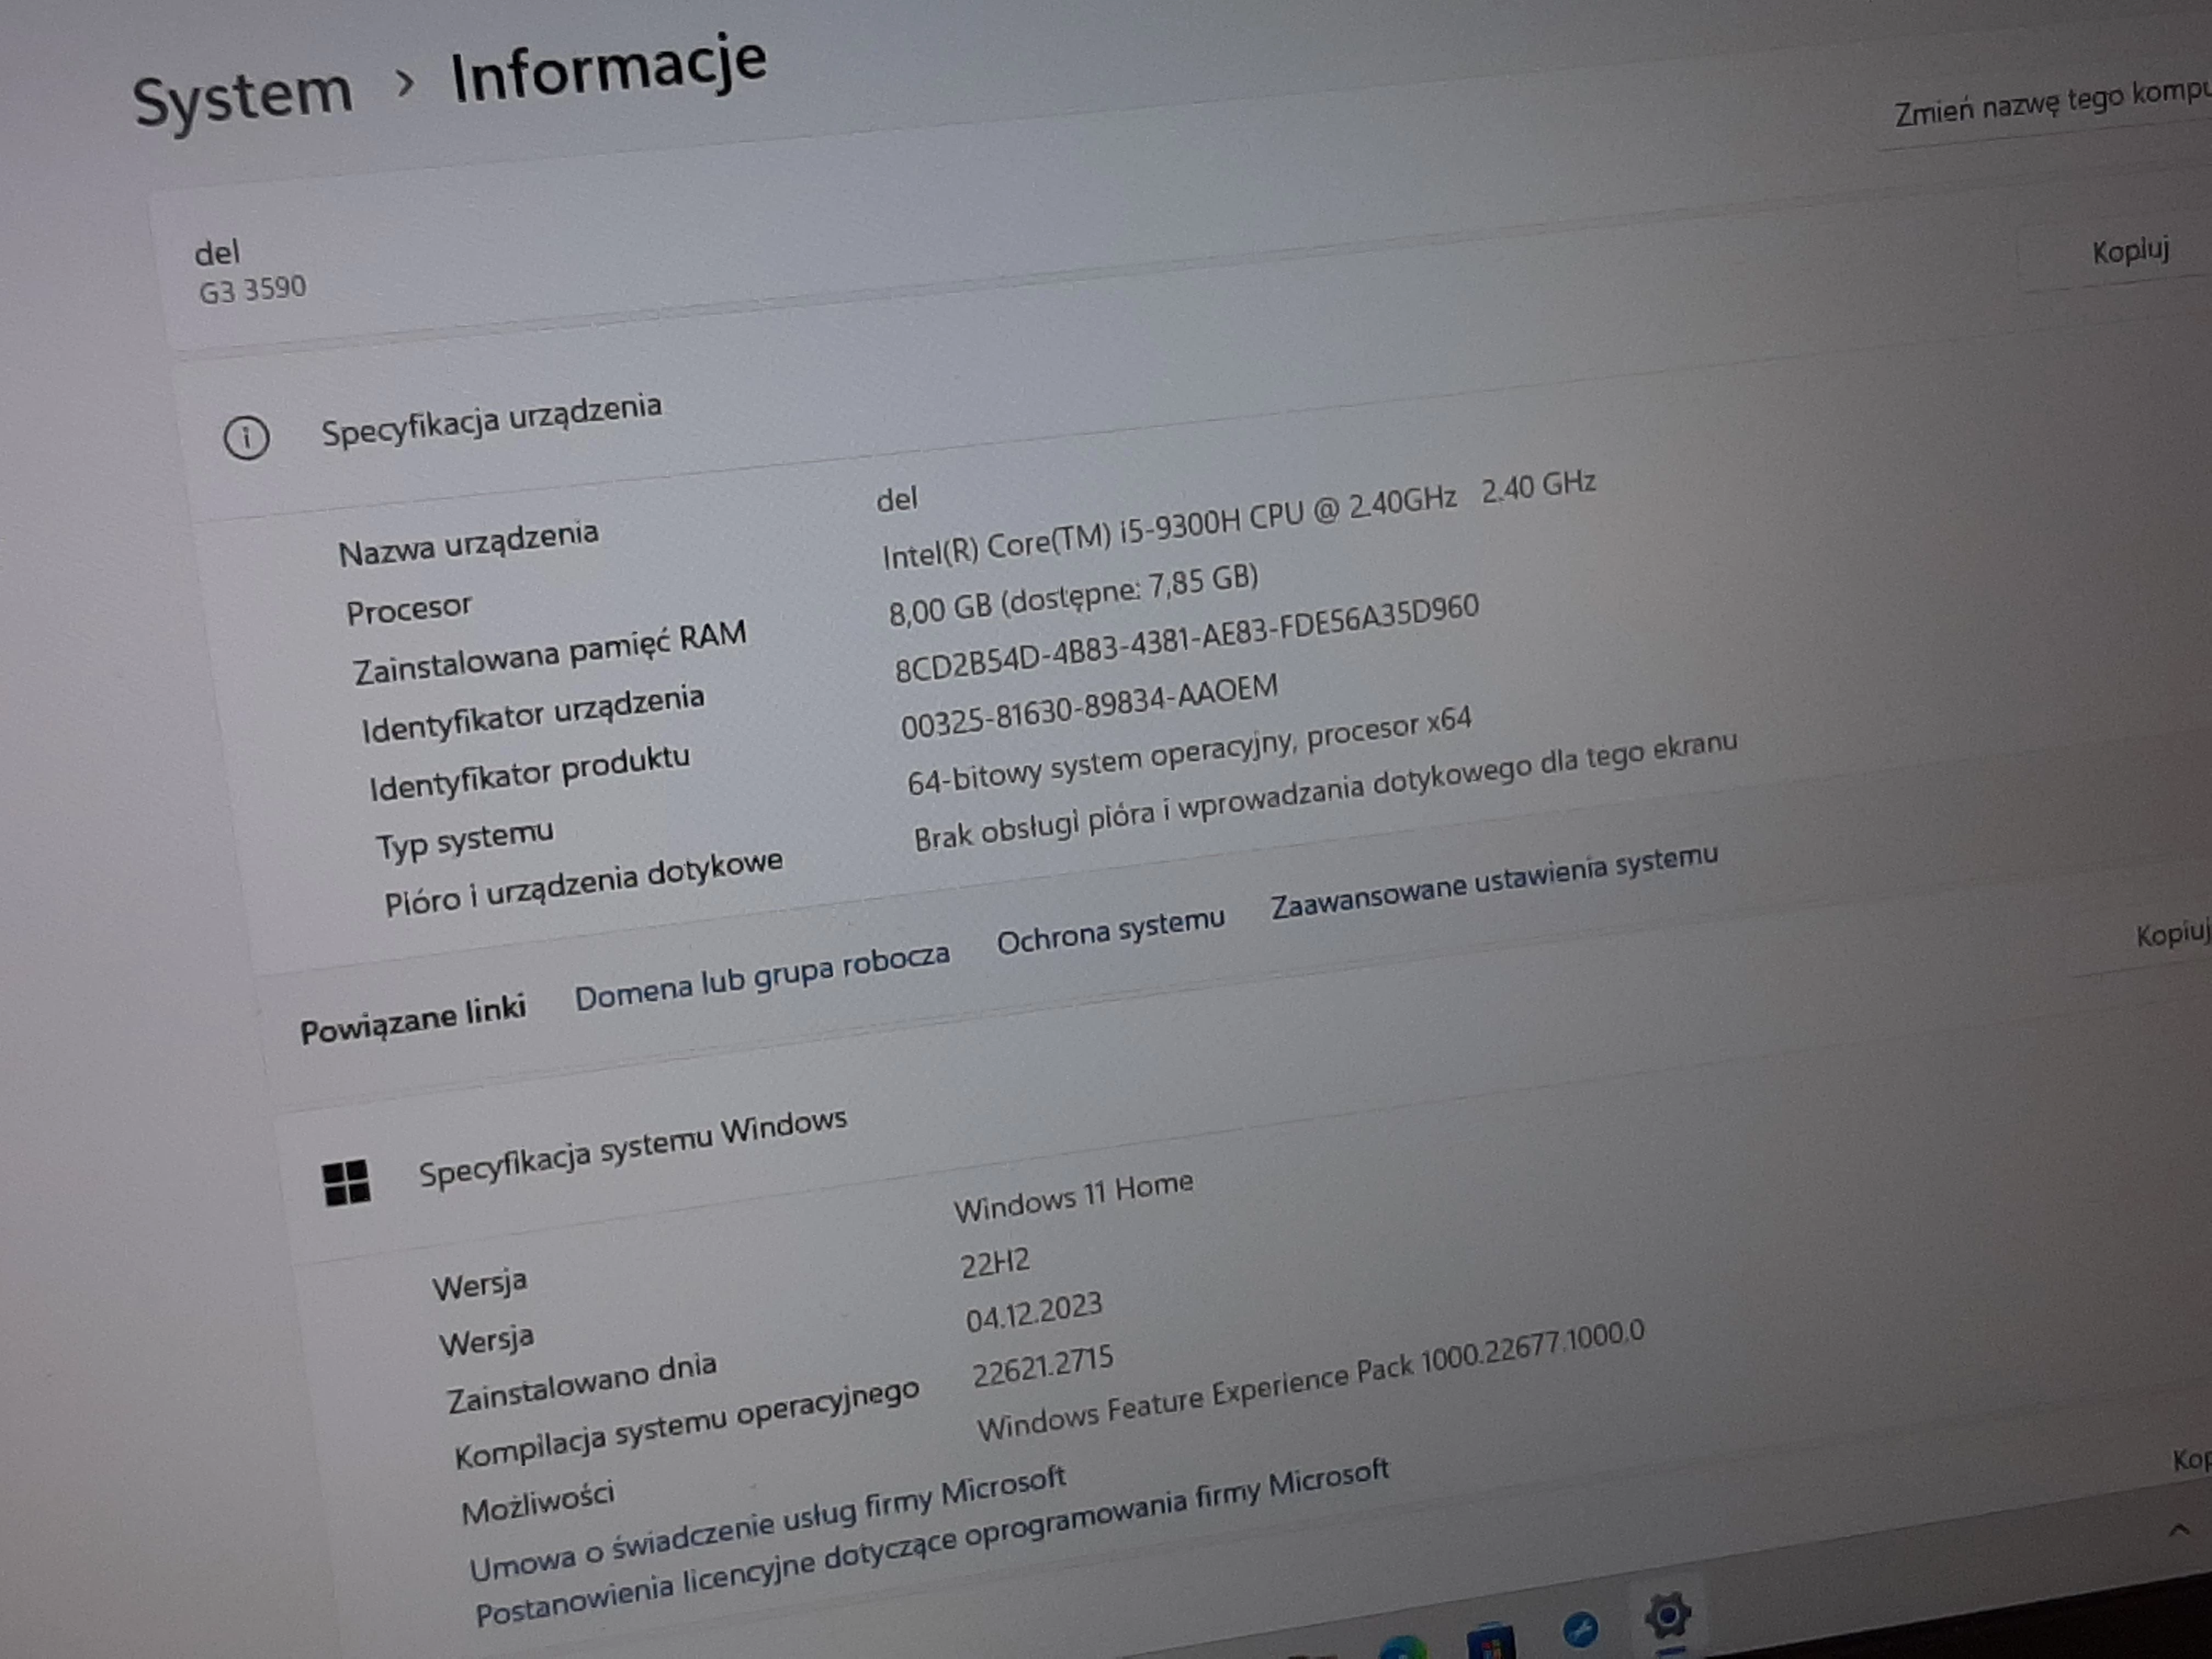This screenshot has height=1659, width=2212.
Task: Open Microsoft Store icon in taskbar
Action: [x=1491, y=1642]
